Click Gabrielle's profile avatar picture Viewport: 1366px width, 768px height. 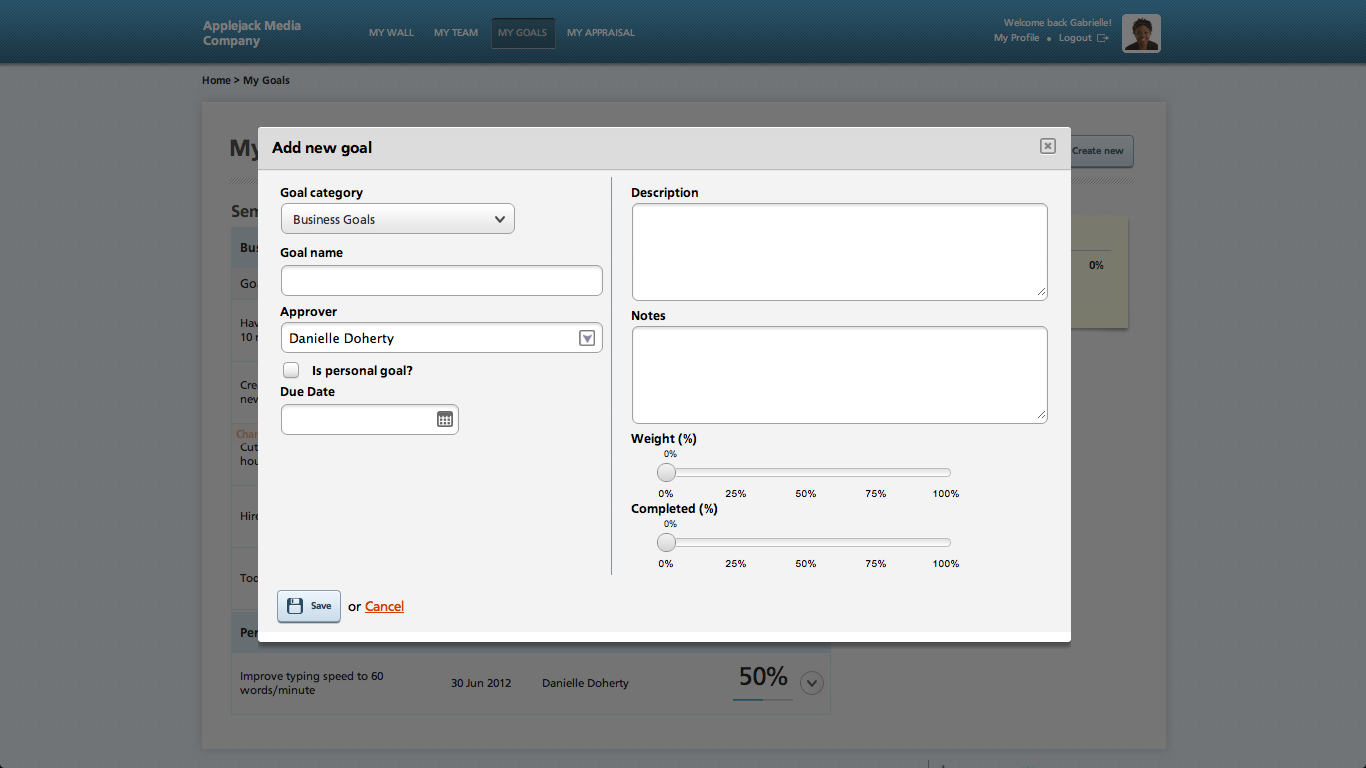tap(1141, 33)
